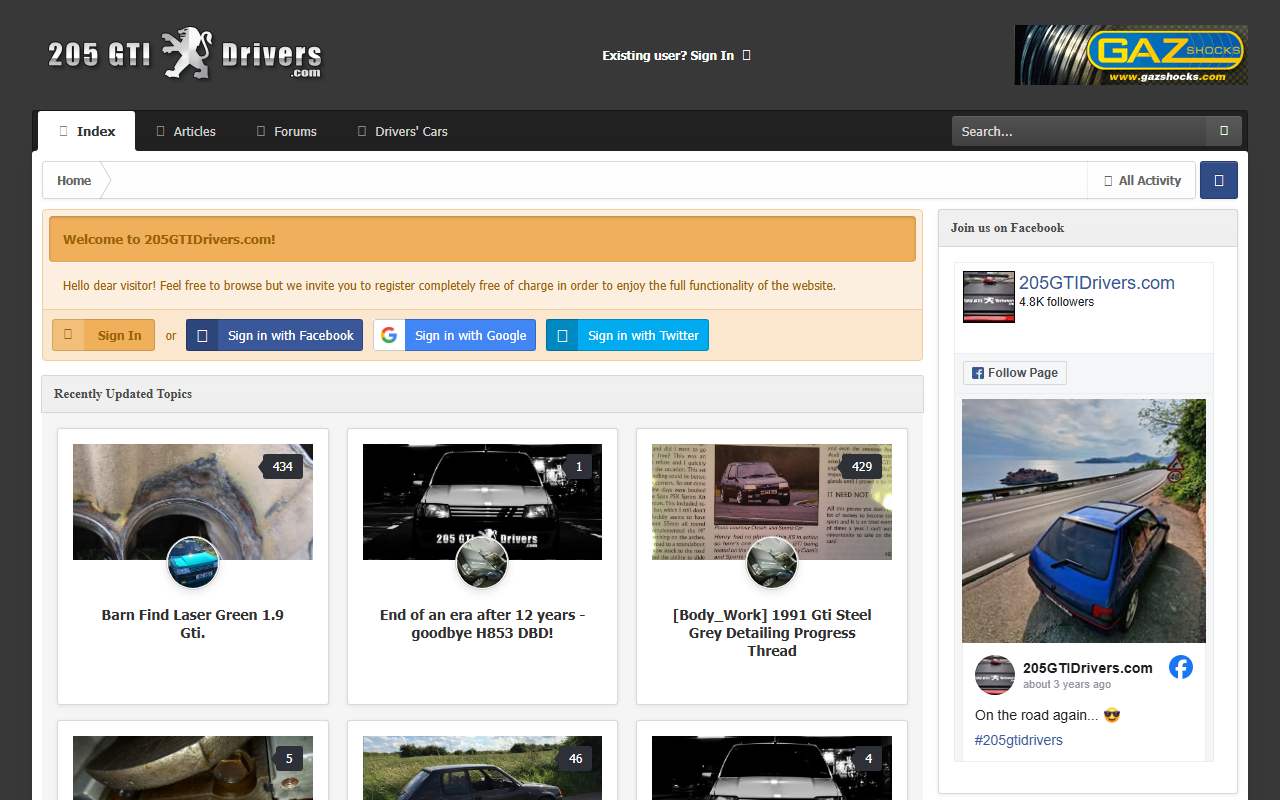Click the 46 replies badge on the topic card
This screenshot has height=800, width=1280.
575,759
